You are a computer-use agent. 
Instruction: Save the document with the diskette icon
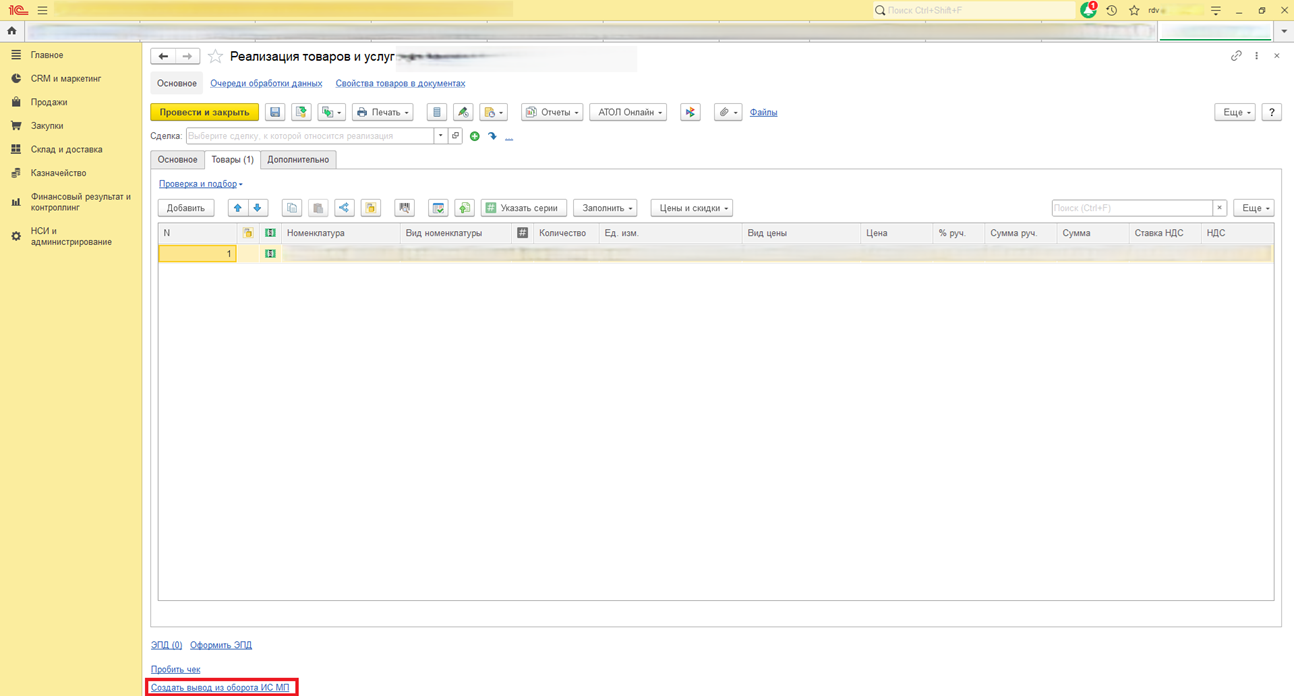tap(275, 112)
